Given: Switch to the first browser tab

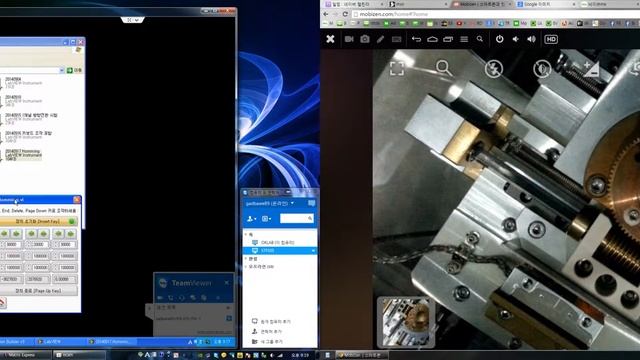Looking at the screenshot, I should tap(353, 4).
